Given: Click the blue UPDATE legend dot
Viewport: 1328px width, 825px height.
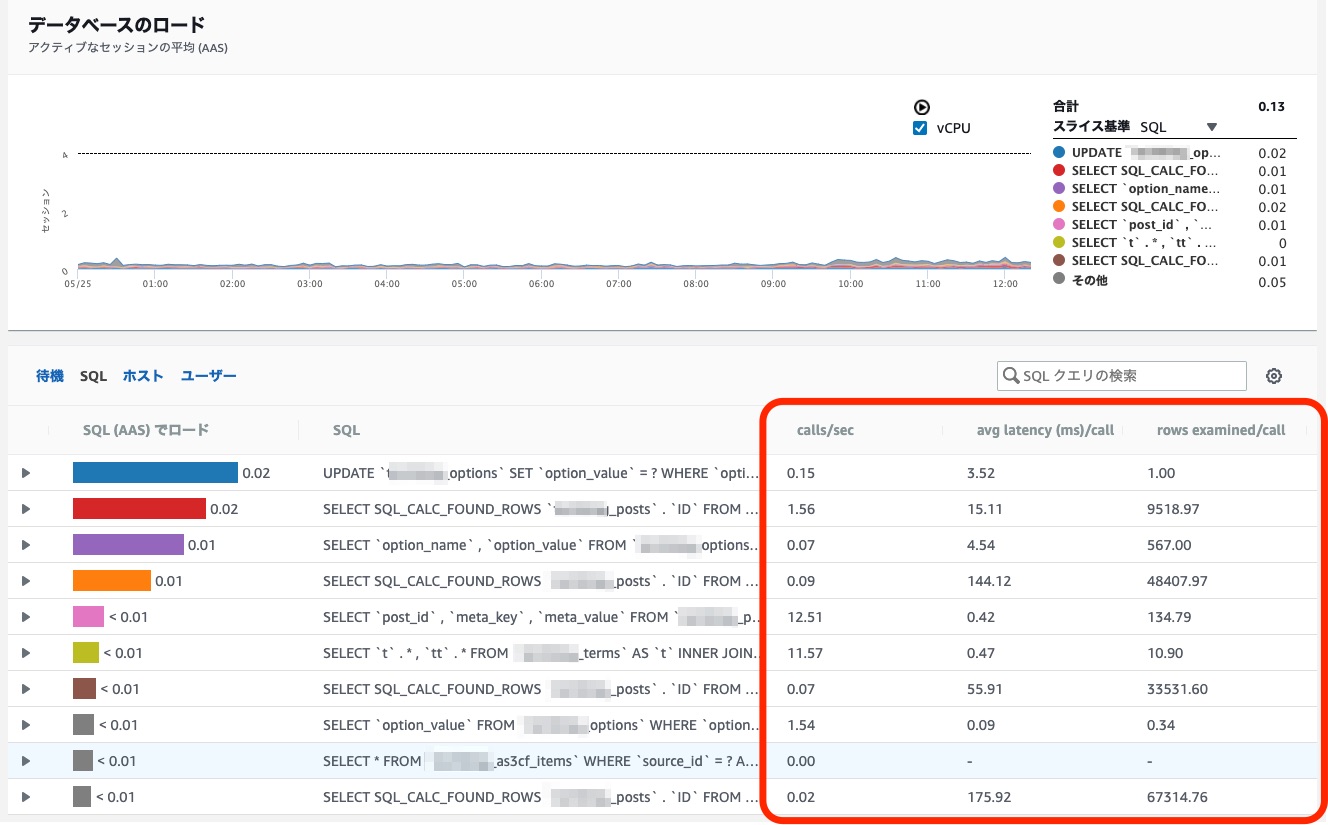Looking at the screenshot, I should click(1059, 153).
